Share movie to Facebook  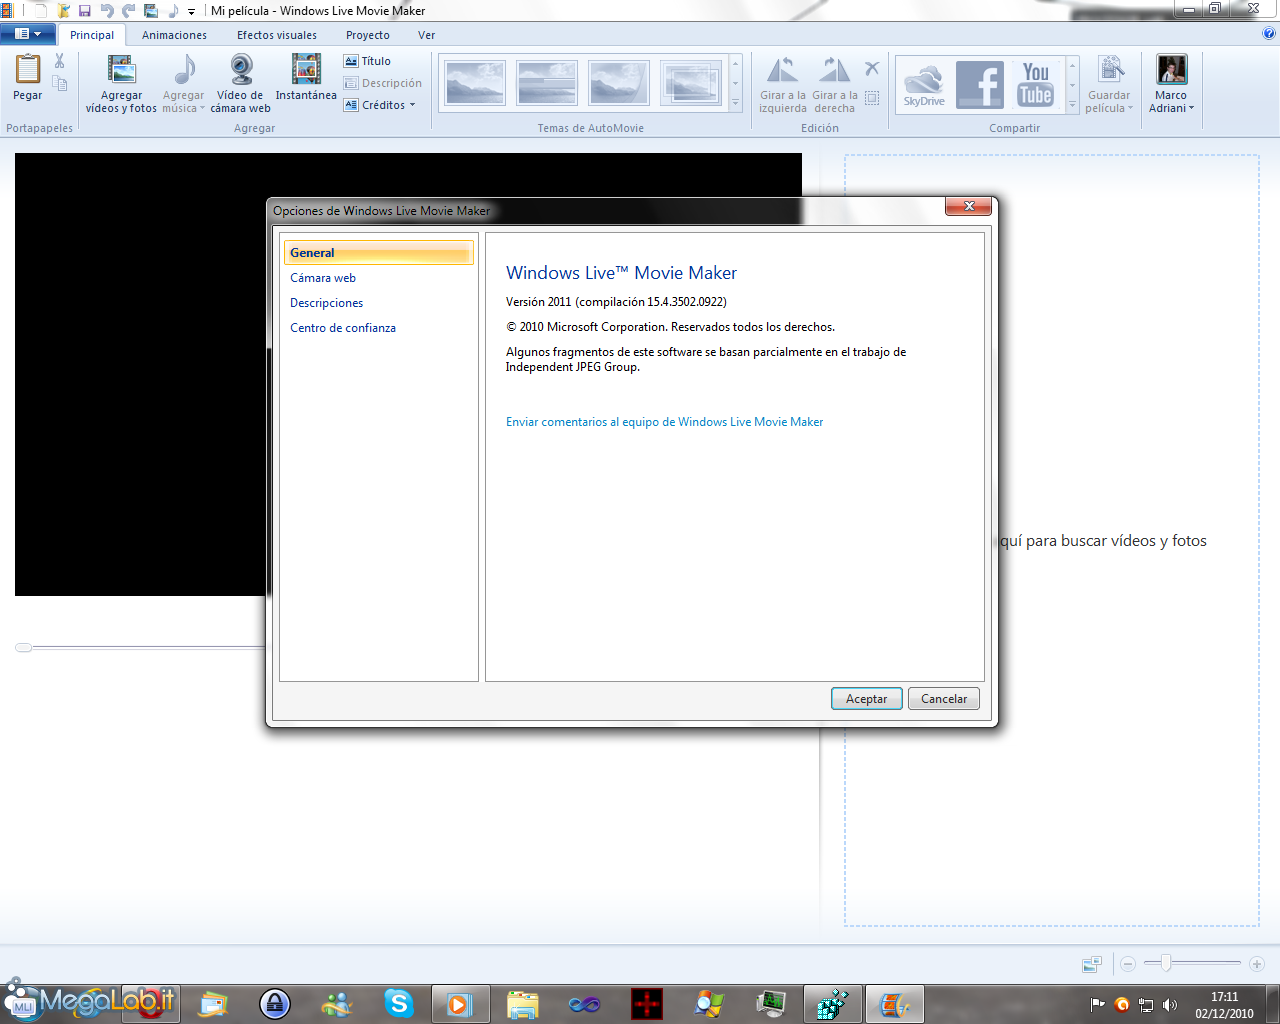979,84
